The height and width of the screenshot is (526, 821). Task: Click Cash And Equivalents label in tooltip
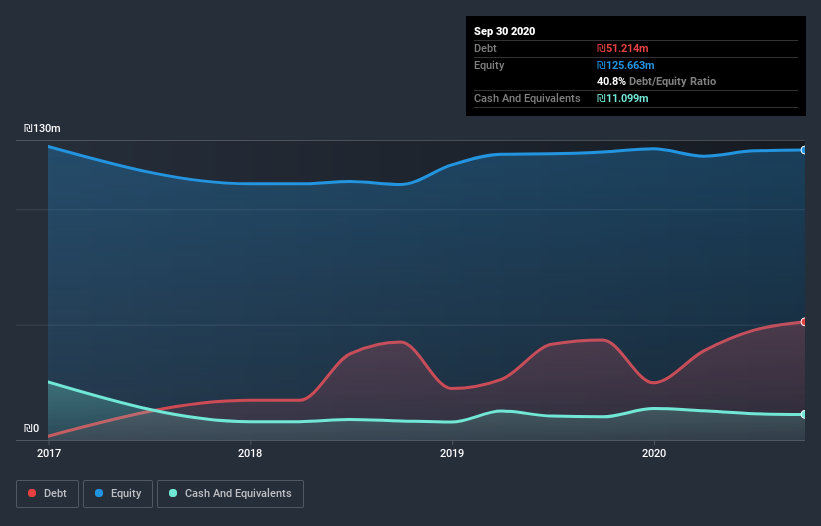click(x=527, y=98)
